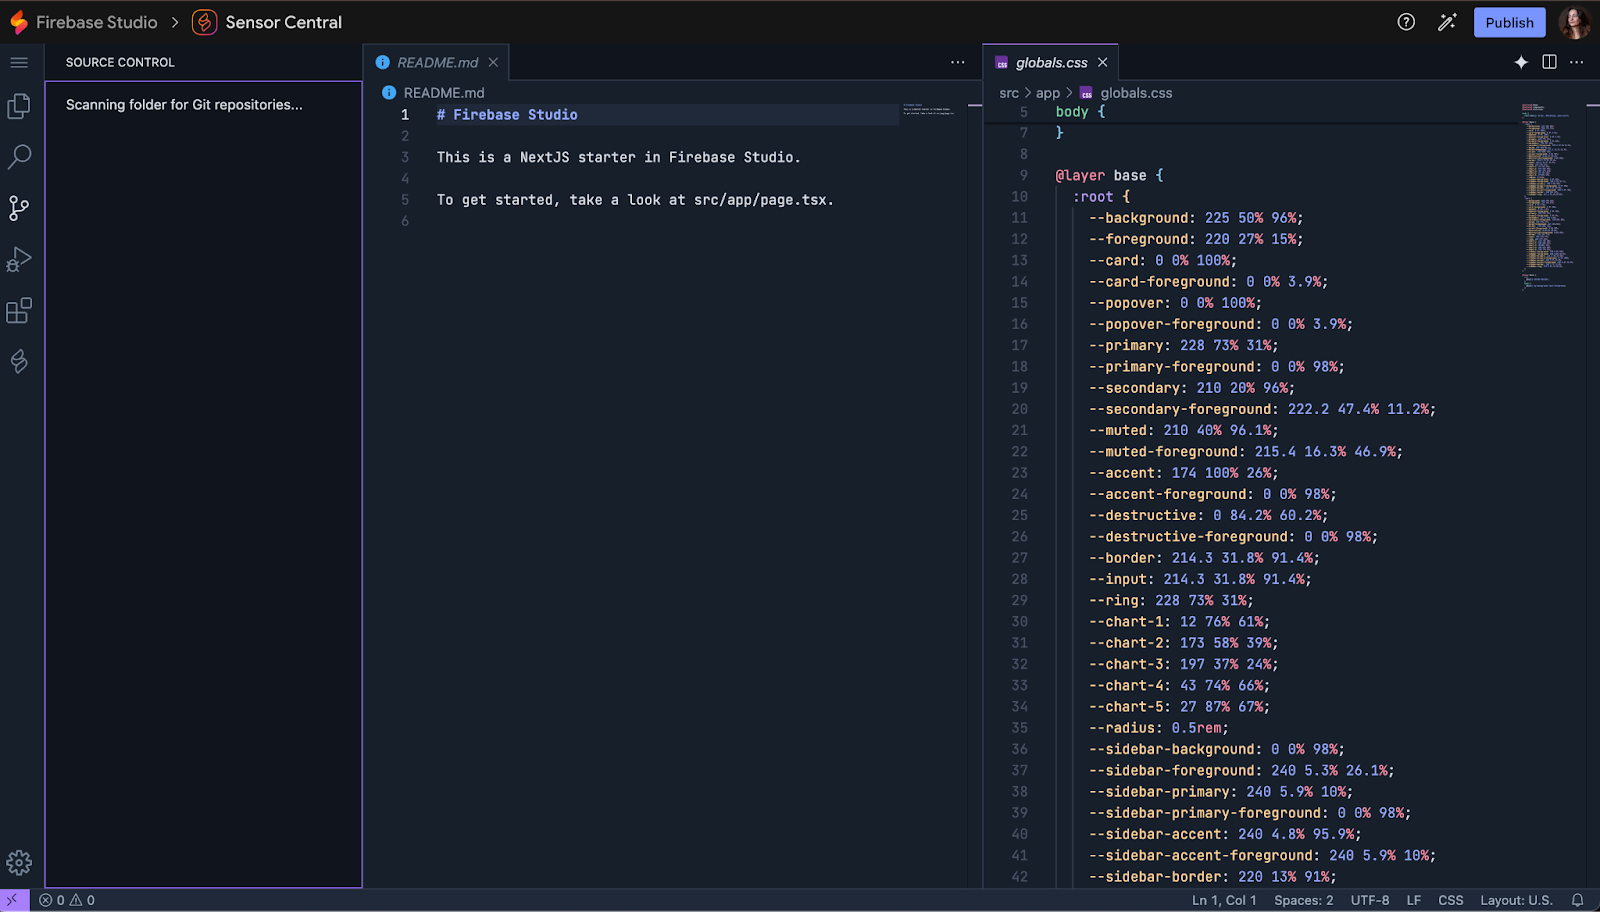Click the '# Firebase Studio' heading line

(x=507, y=115)
